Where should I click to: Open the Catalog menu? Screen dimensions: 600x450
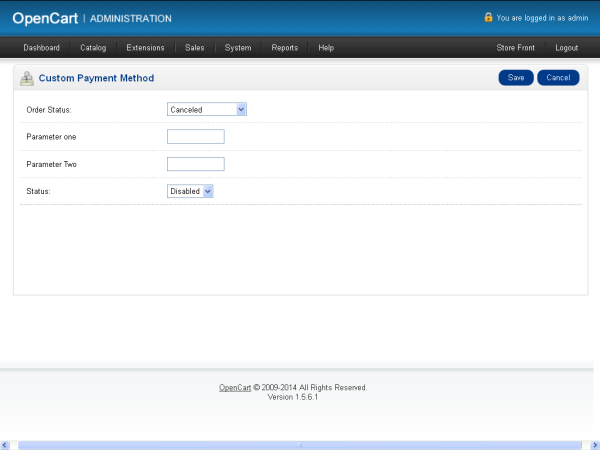point(93,48)
